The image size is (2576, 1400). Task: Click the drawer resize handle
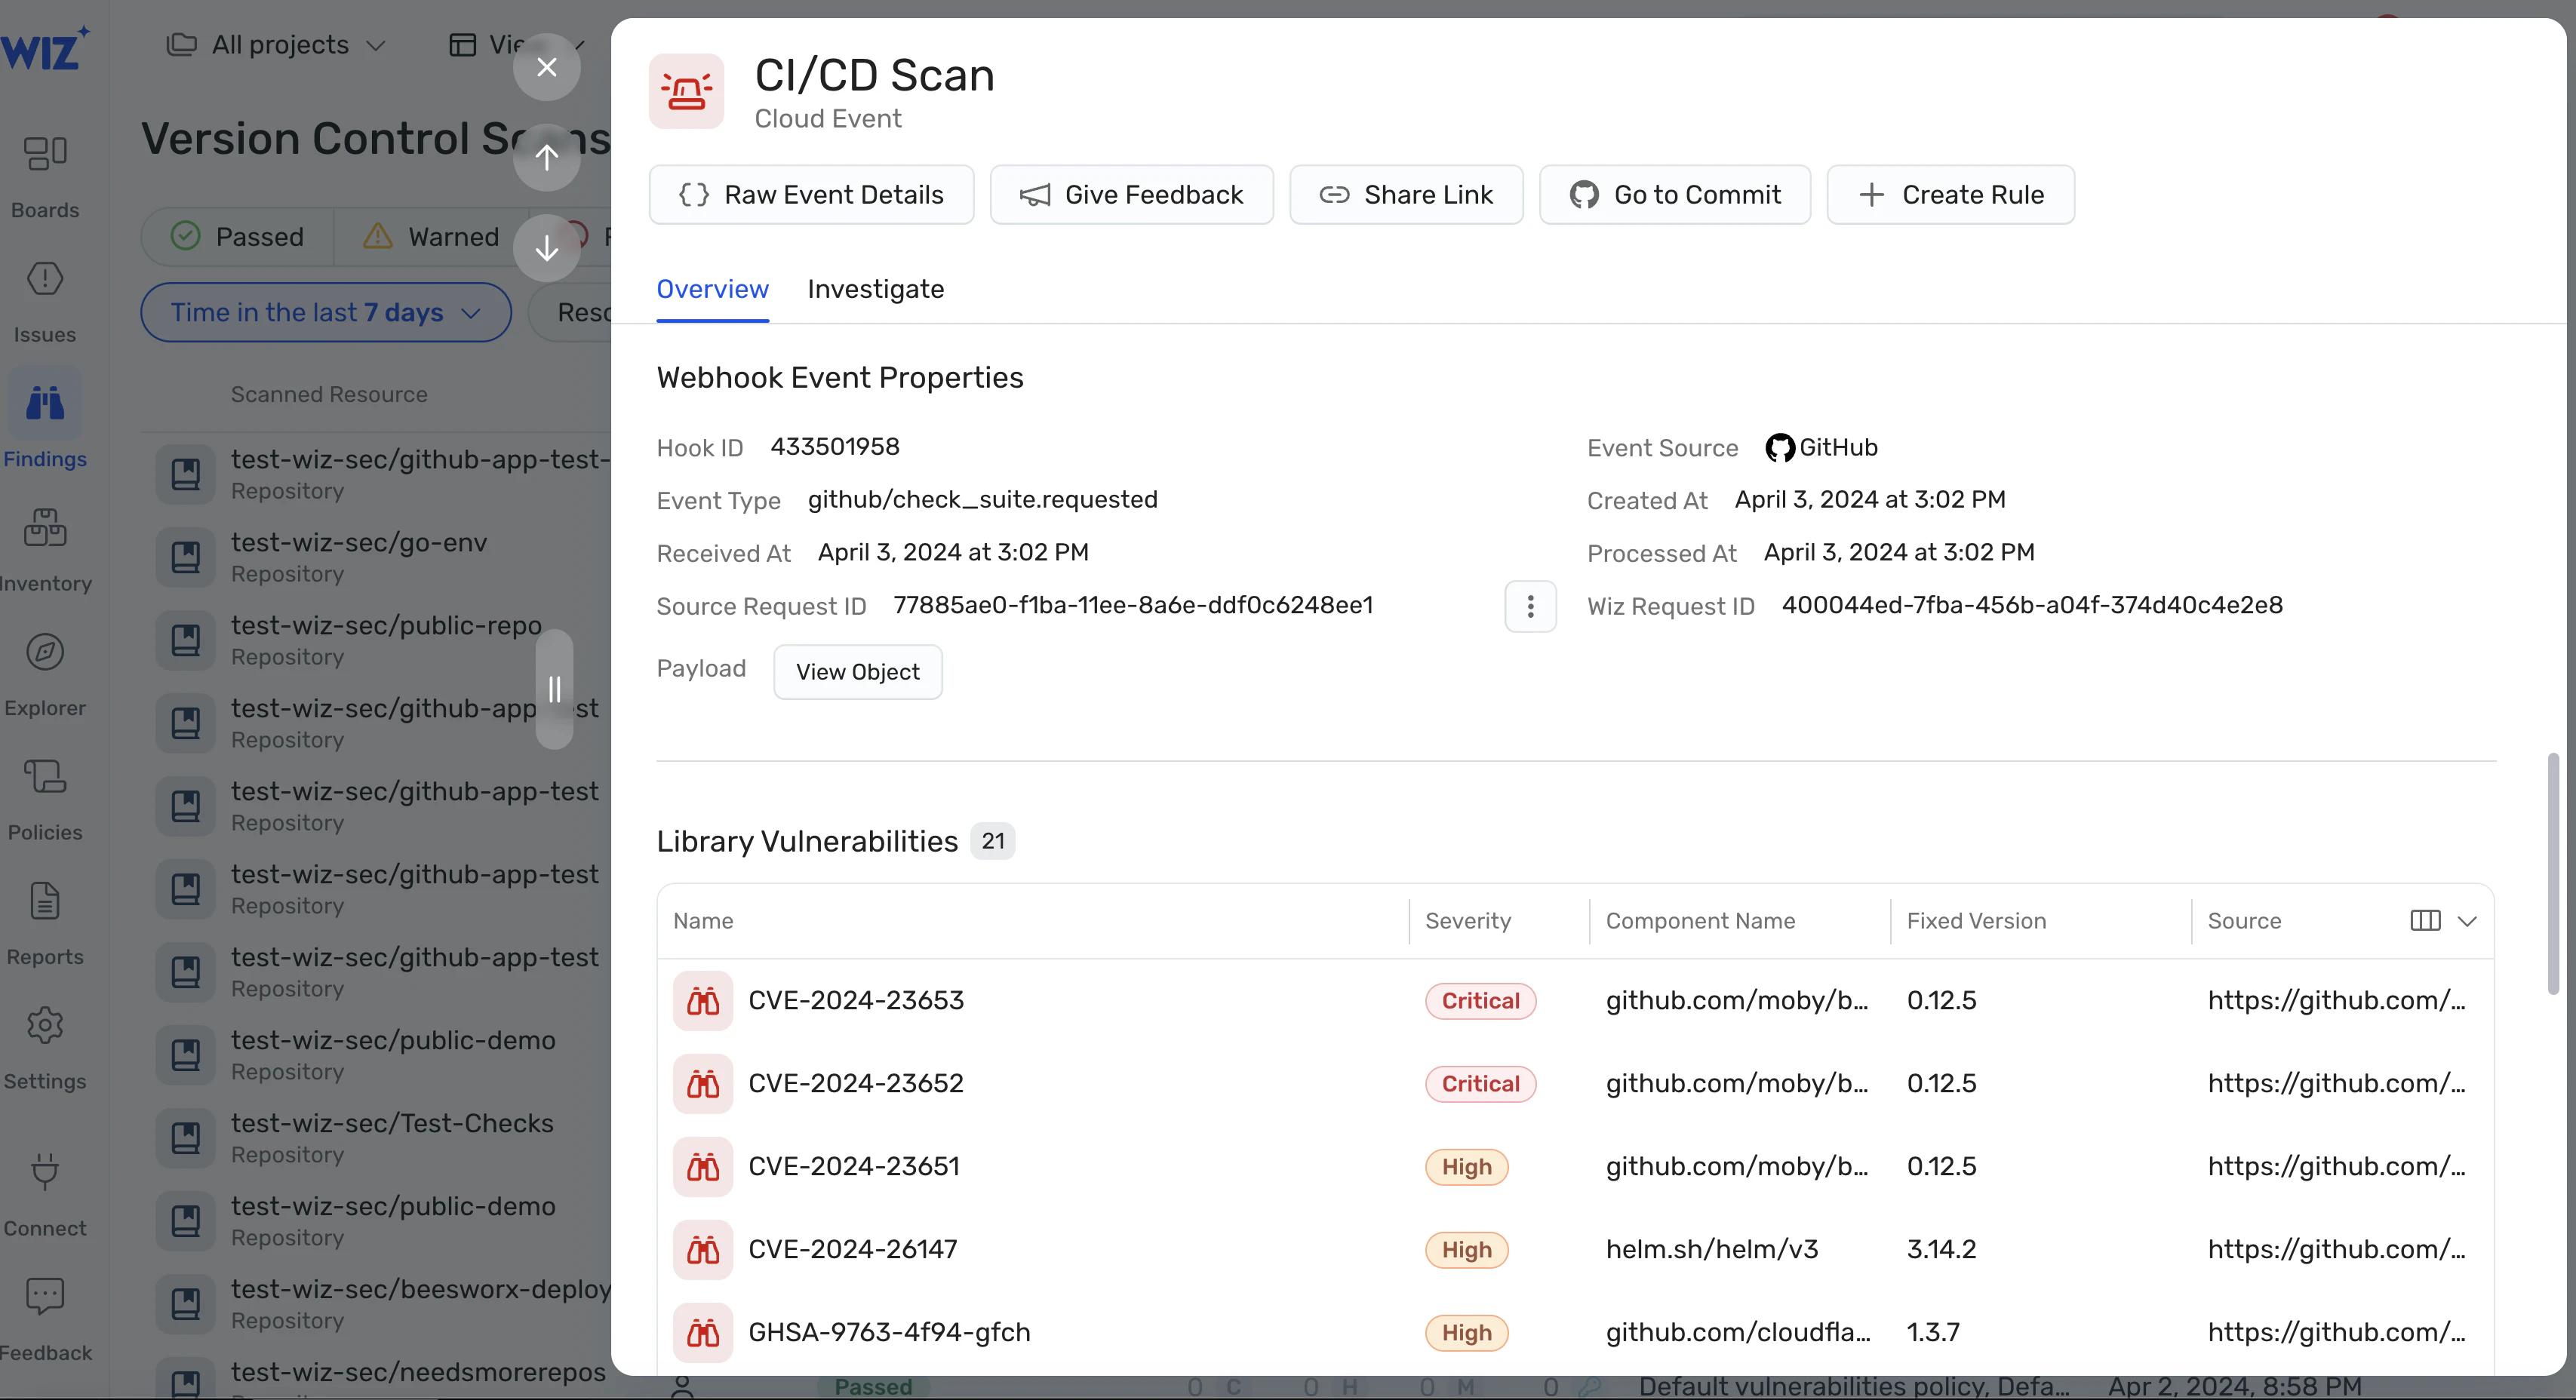coord(554,689)
